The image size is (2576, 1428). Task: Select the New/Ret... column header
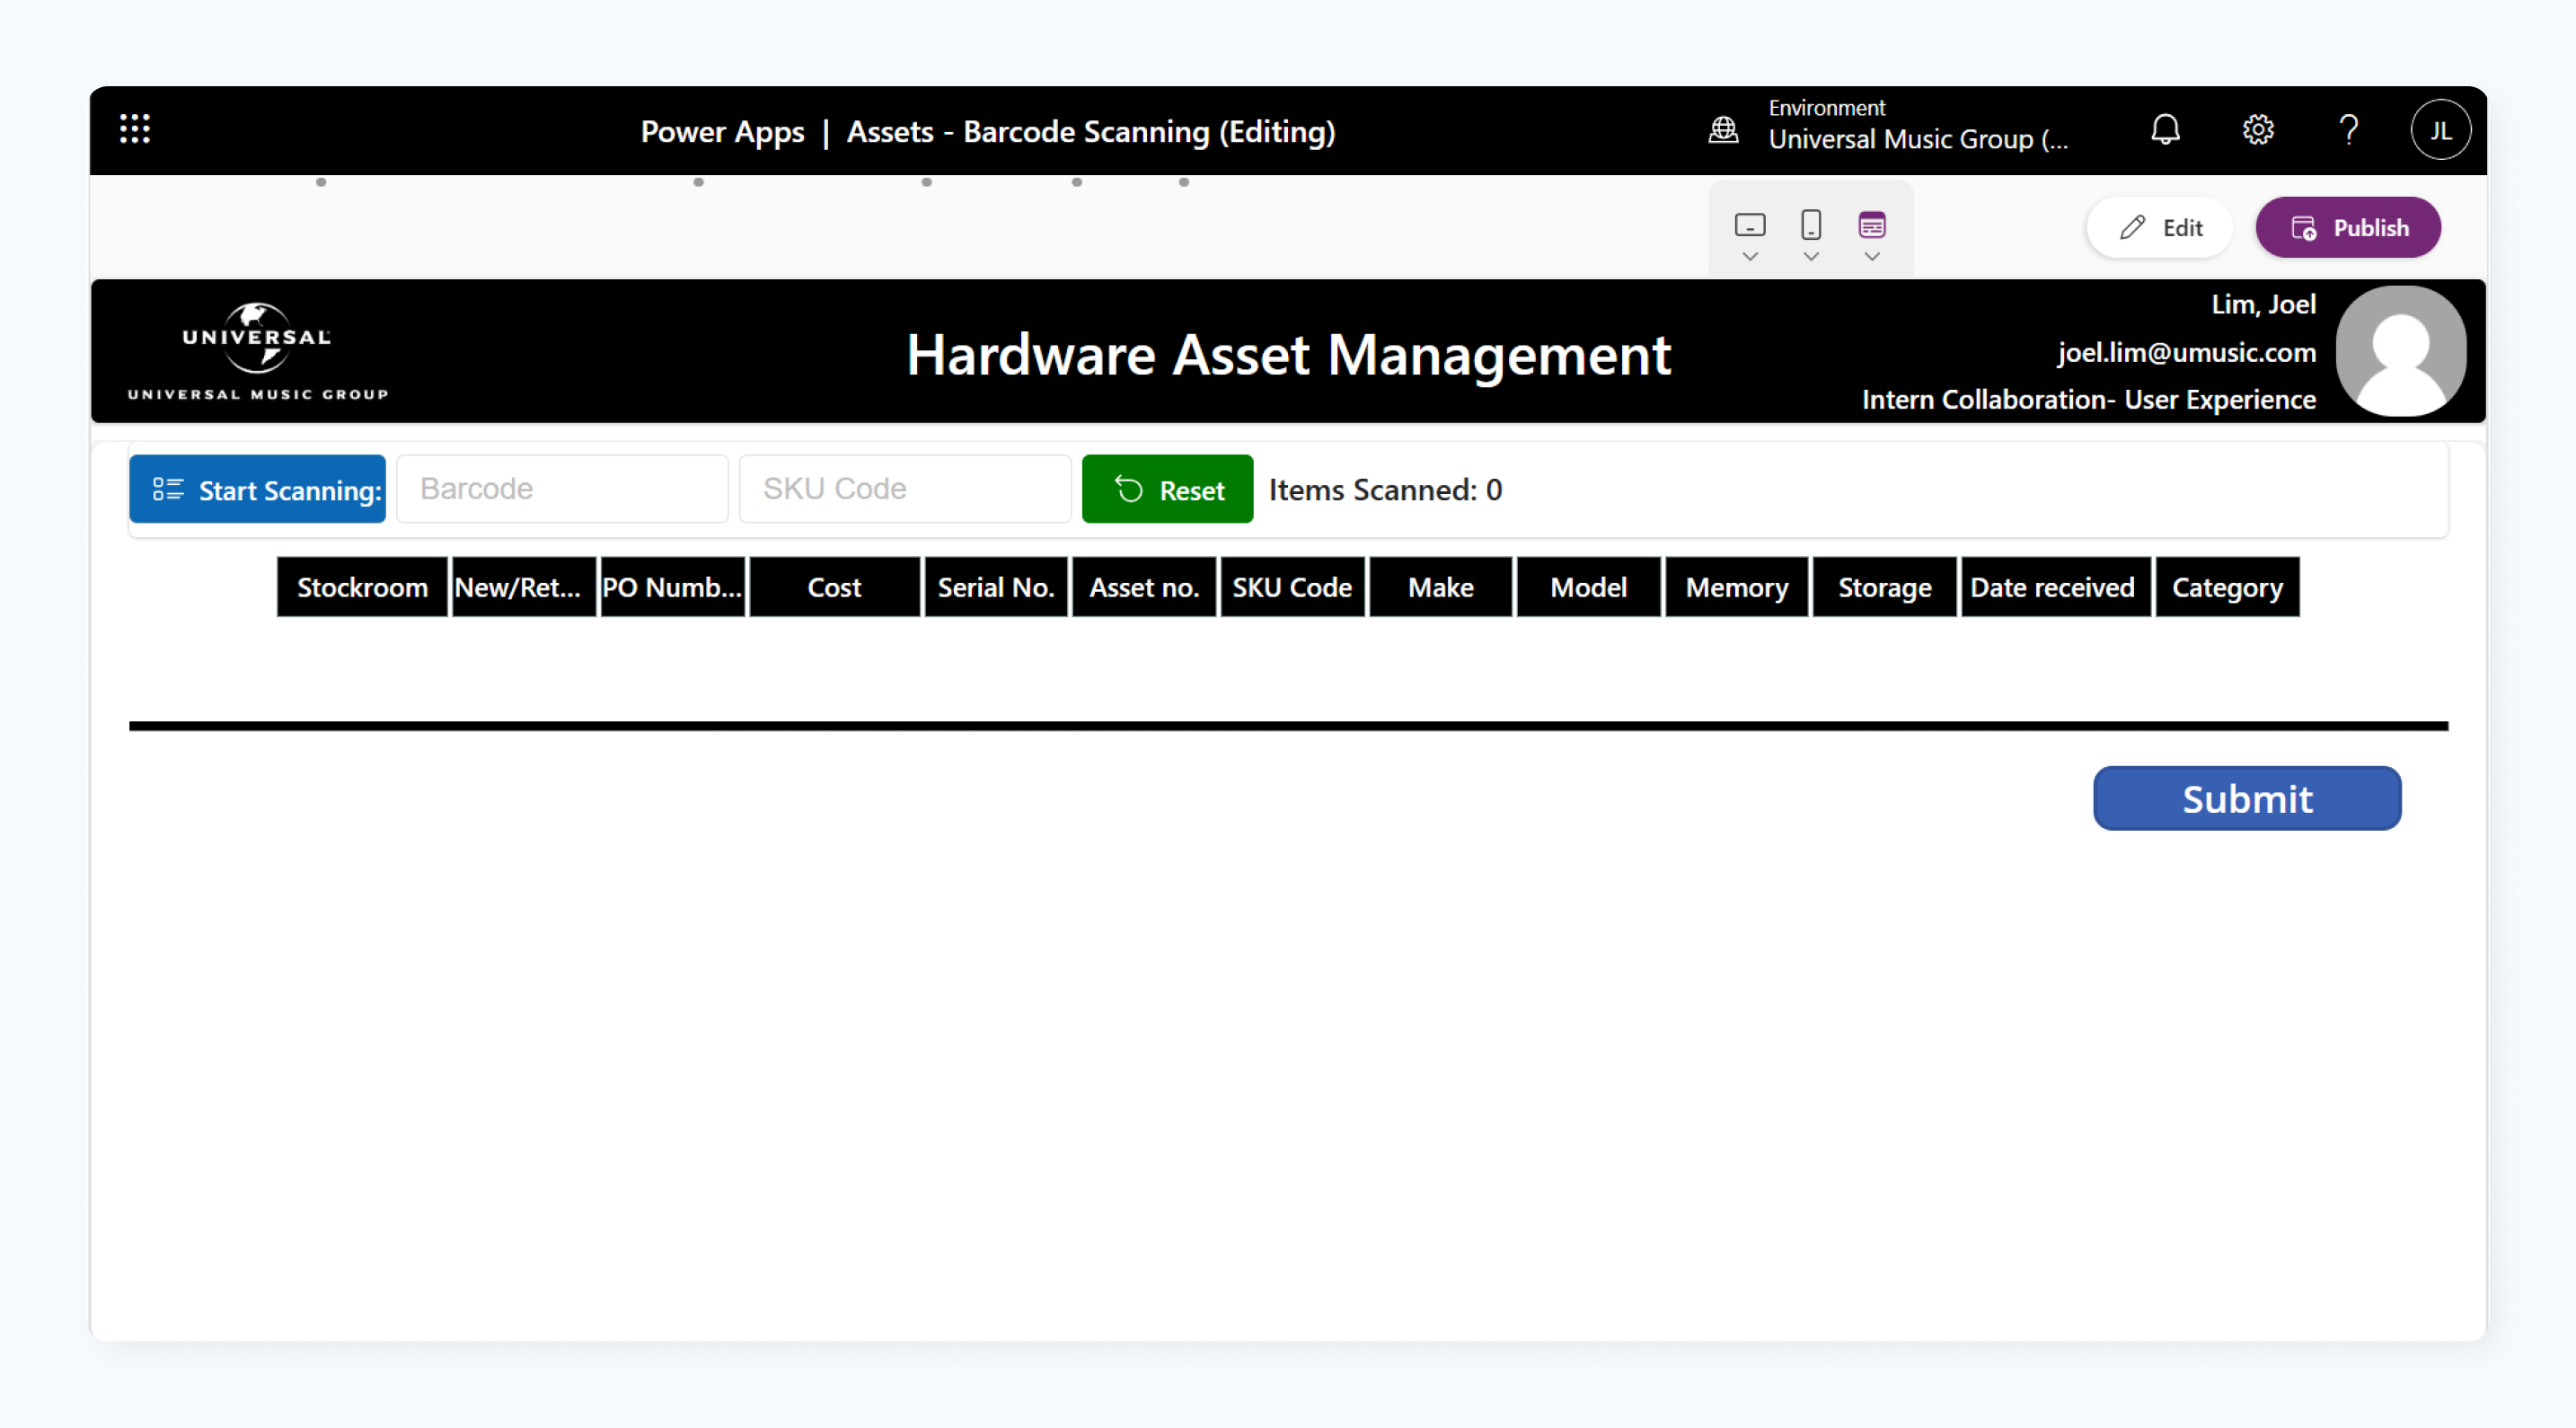coord(523,587)
